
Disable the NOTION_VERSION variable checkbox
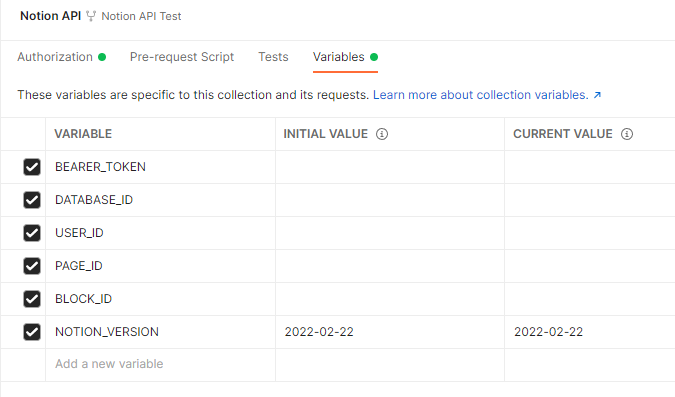(x=32, y=332)
